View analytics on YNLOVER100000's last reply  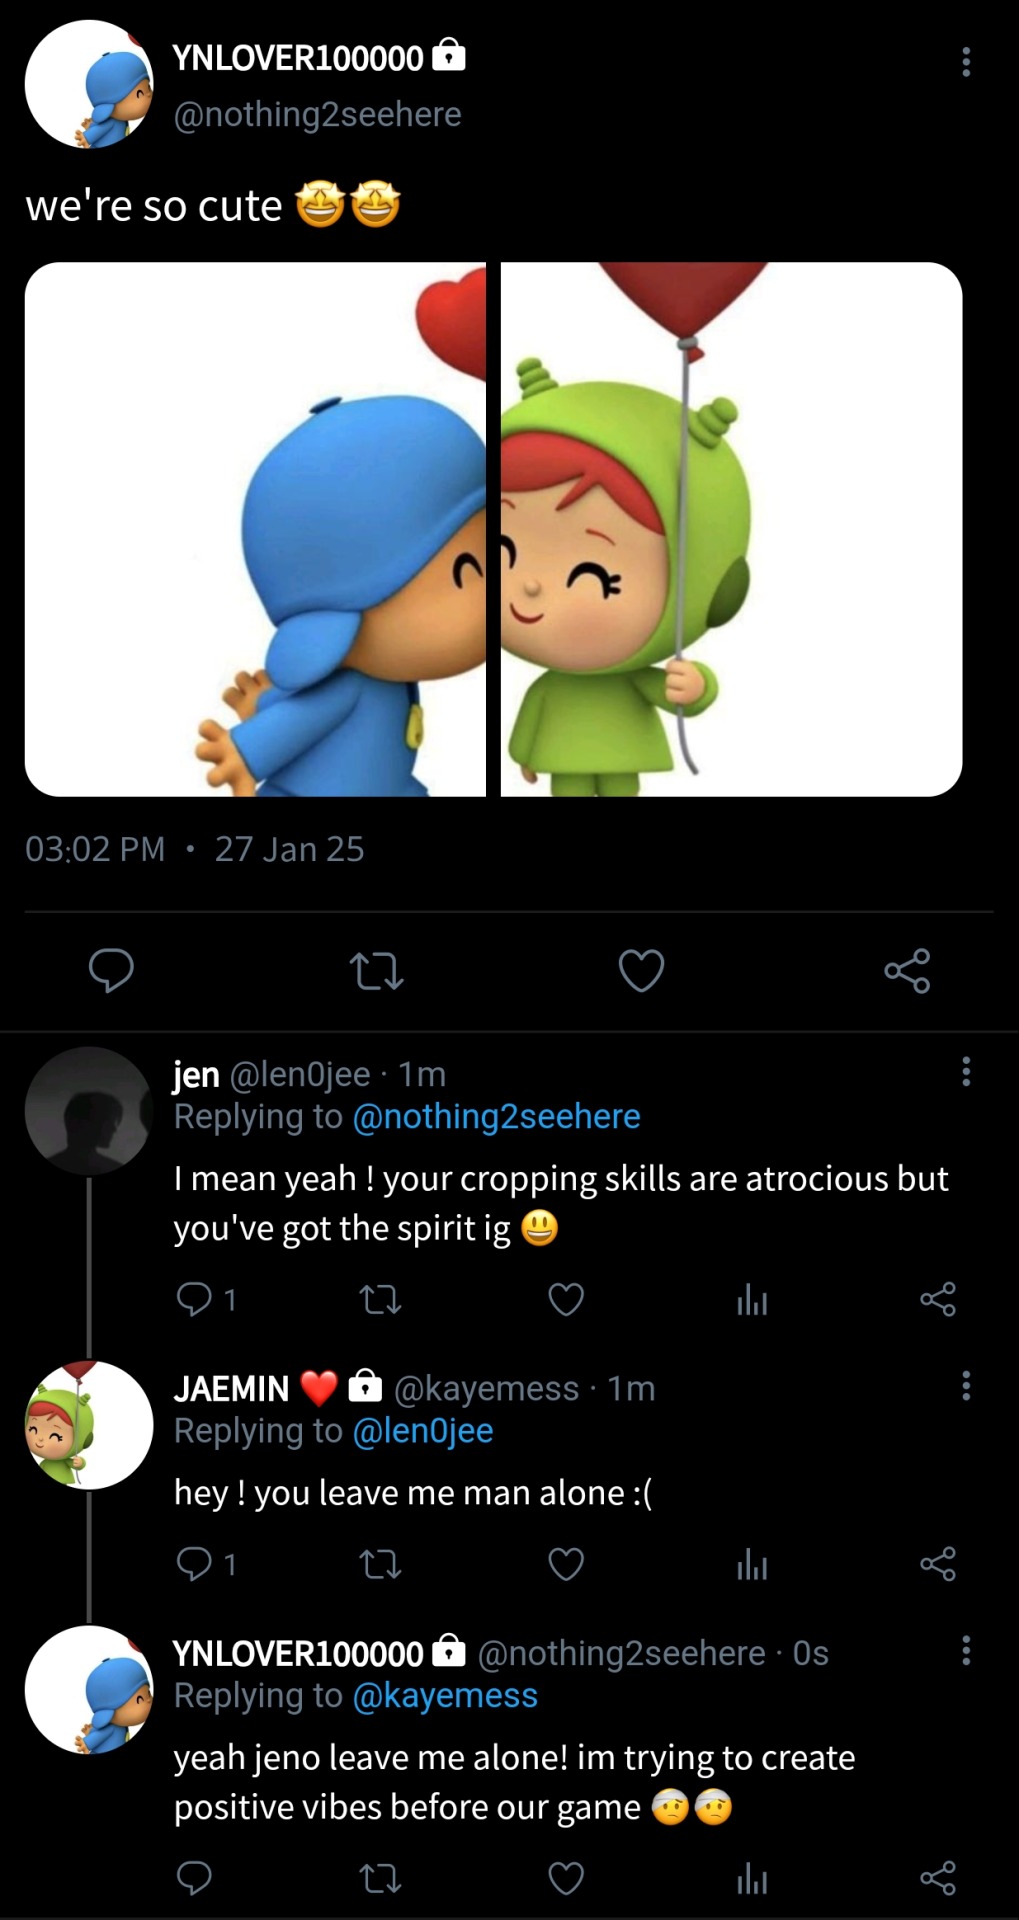point(752,1879)
